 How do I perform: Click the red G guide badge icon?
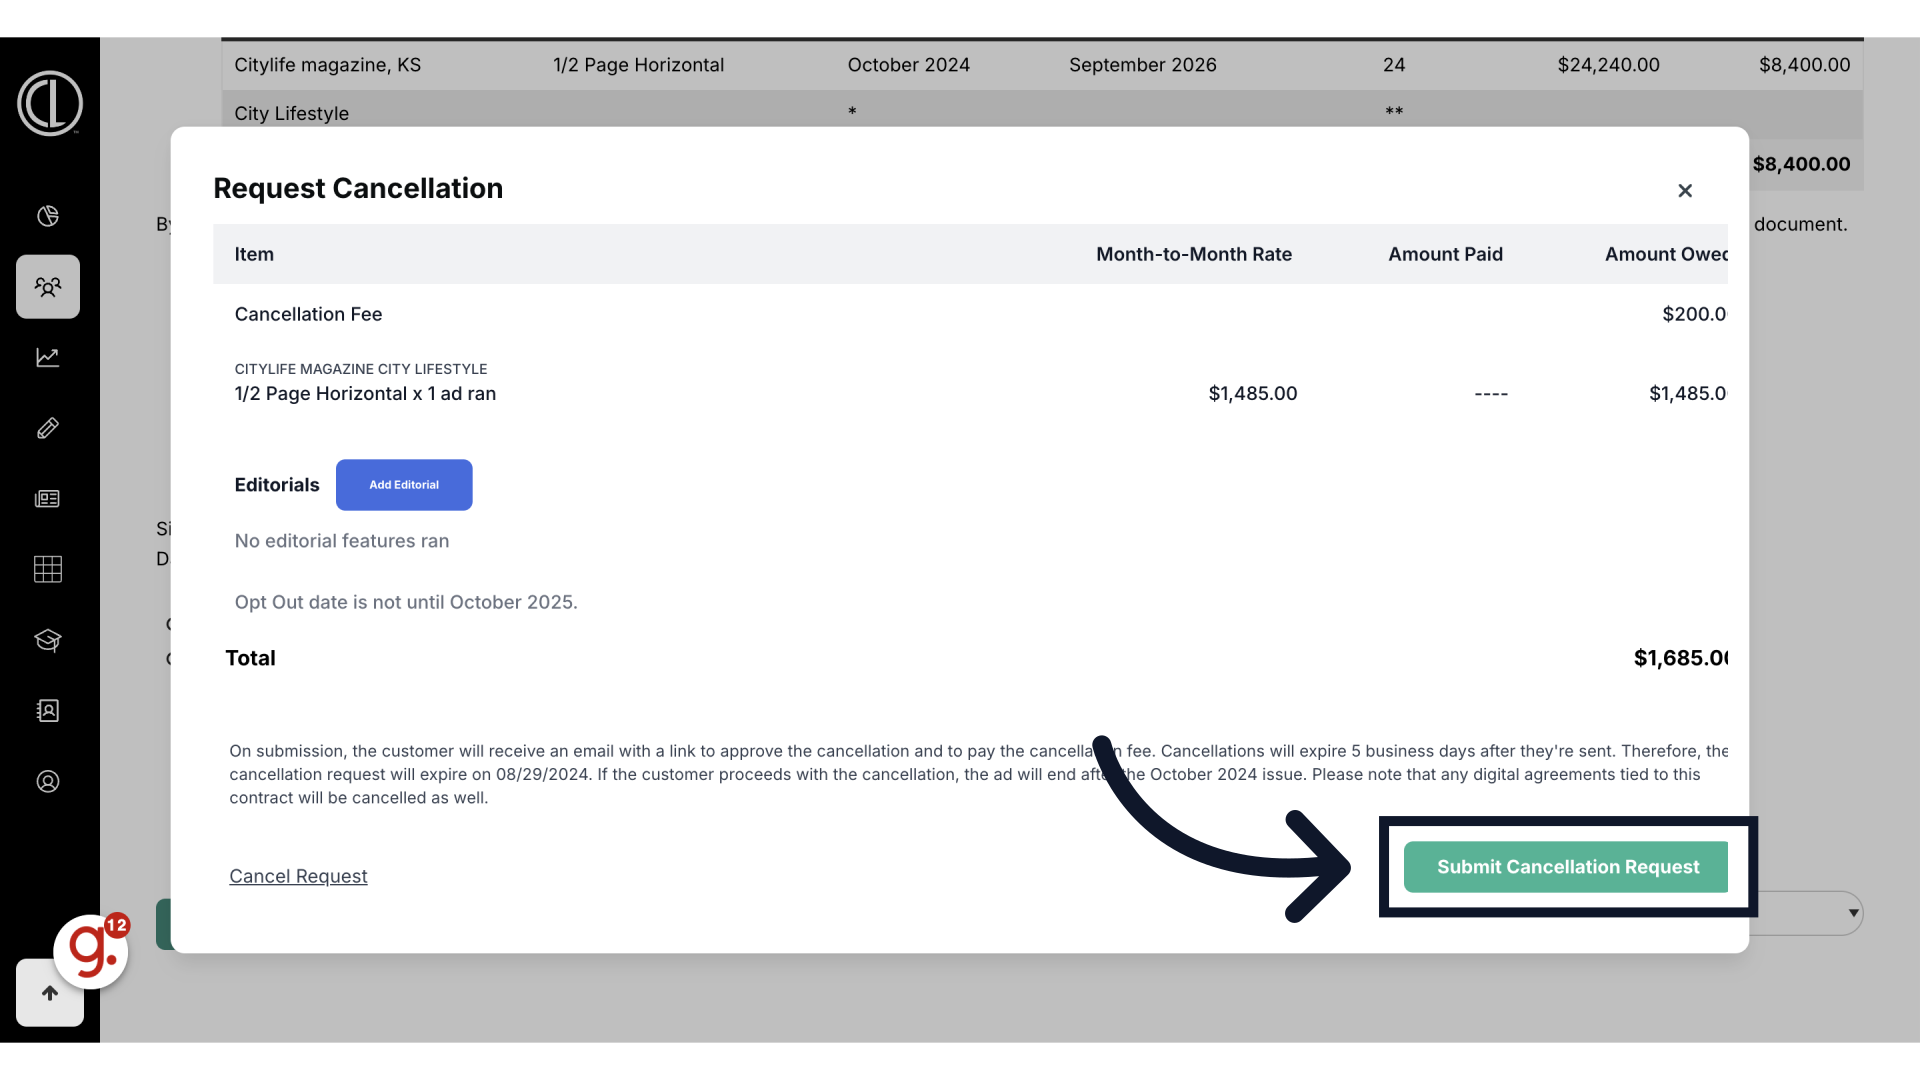tap(91, 951)
